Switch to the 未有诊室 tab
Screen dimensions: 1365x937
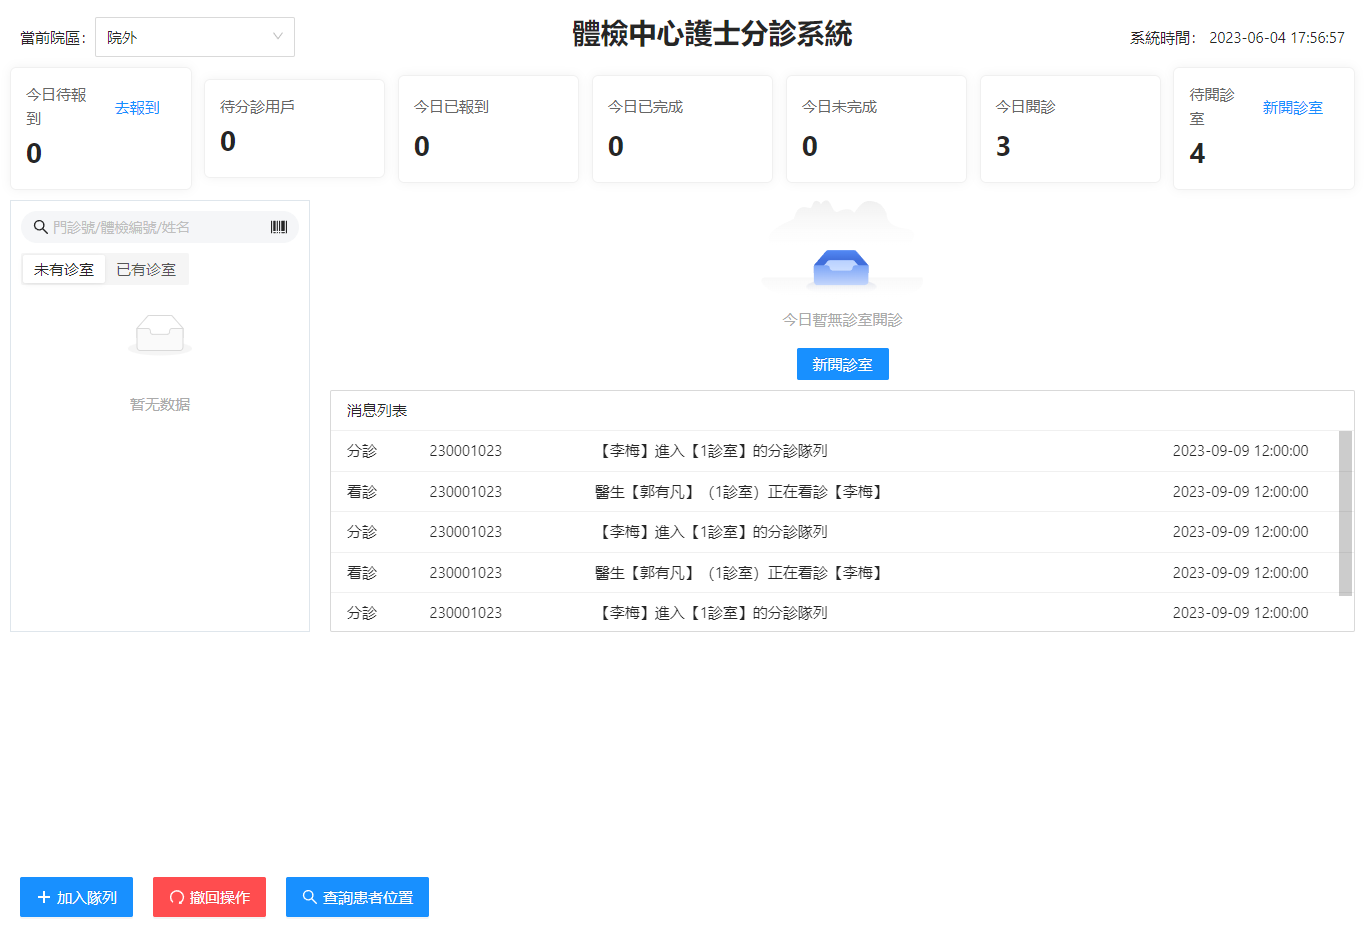click(x=64, y=269)
